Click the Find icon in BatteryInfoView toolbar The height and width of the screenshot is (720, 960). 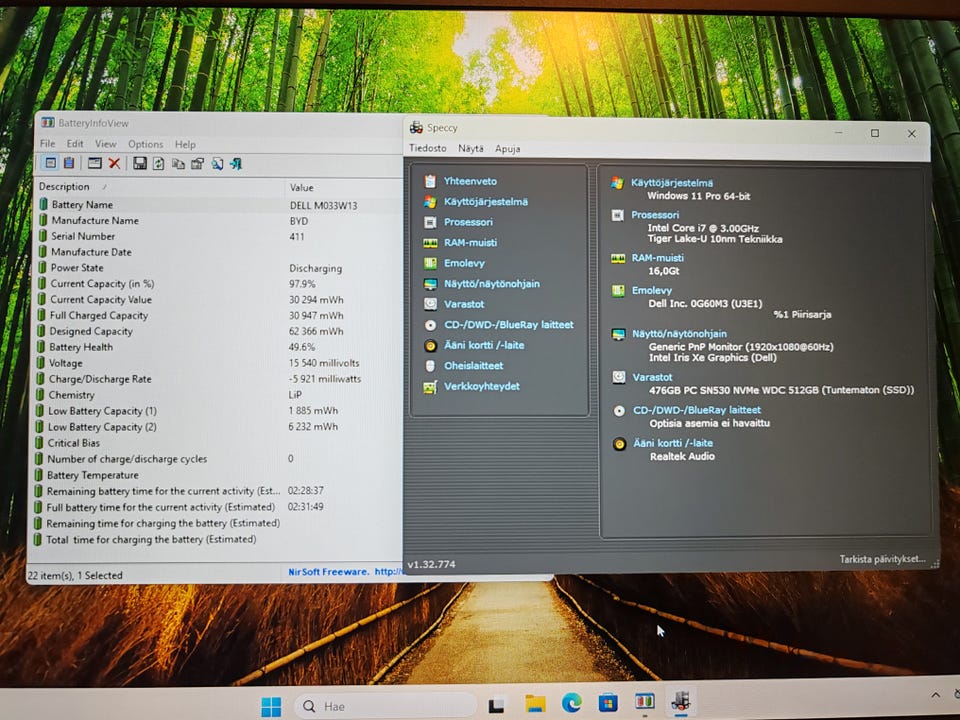click(216, 164)
